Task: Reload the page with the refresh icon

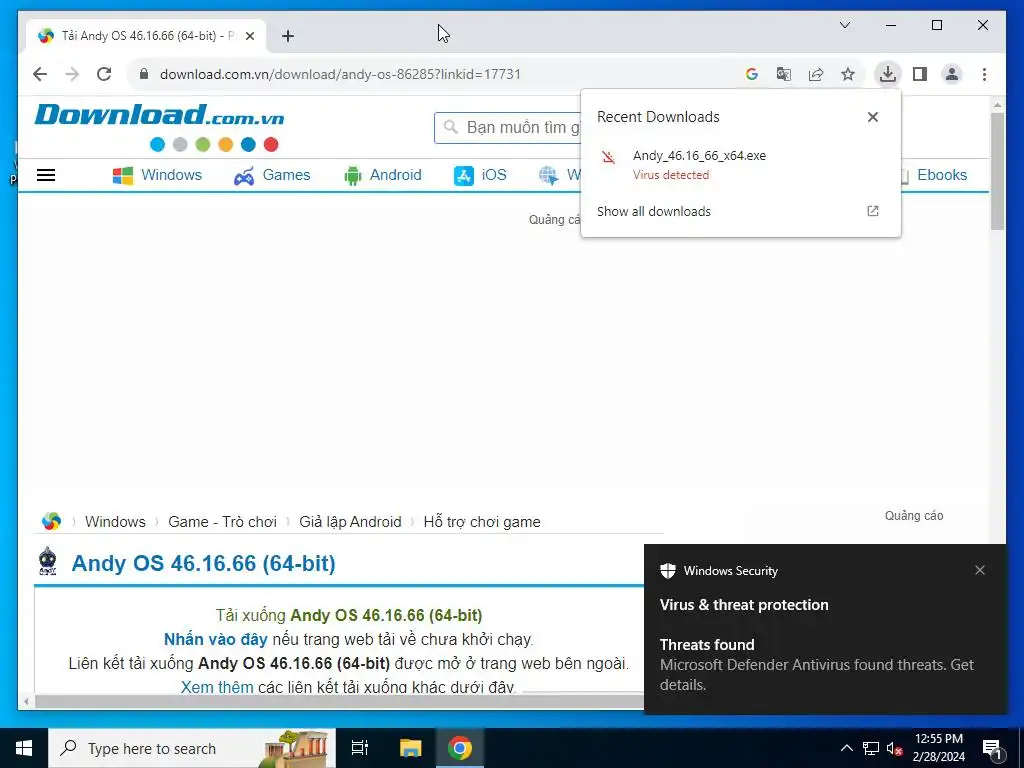Action: tap(104, 74)
